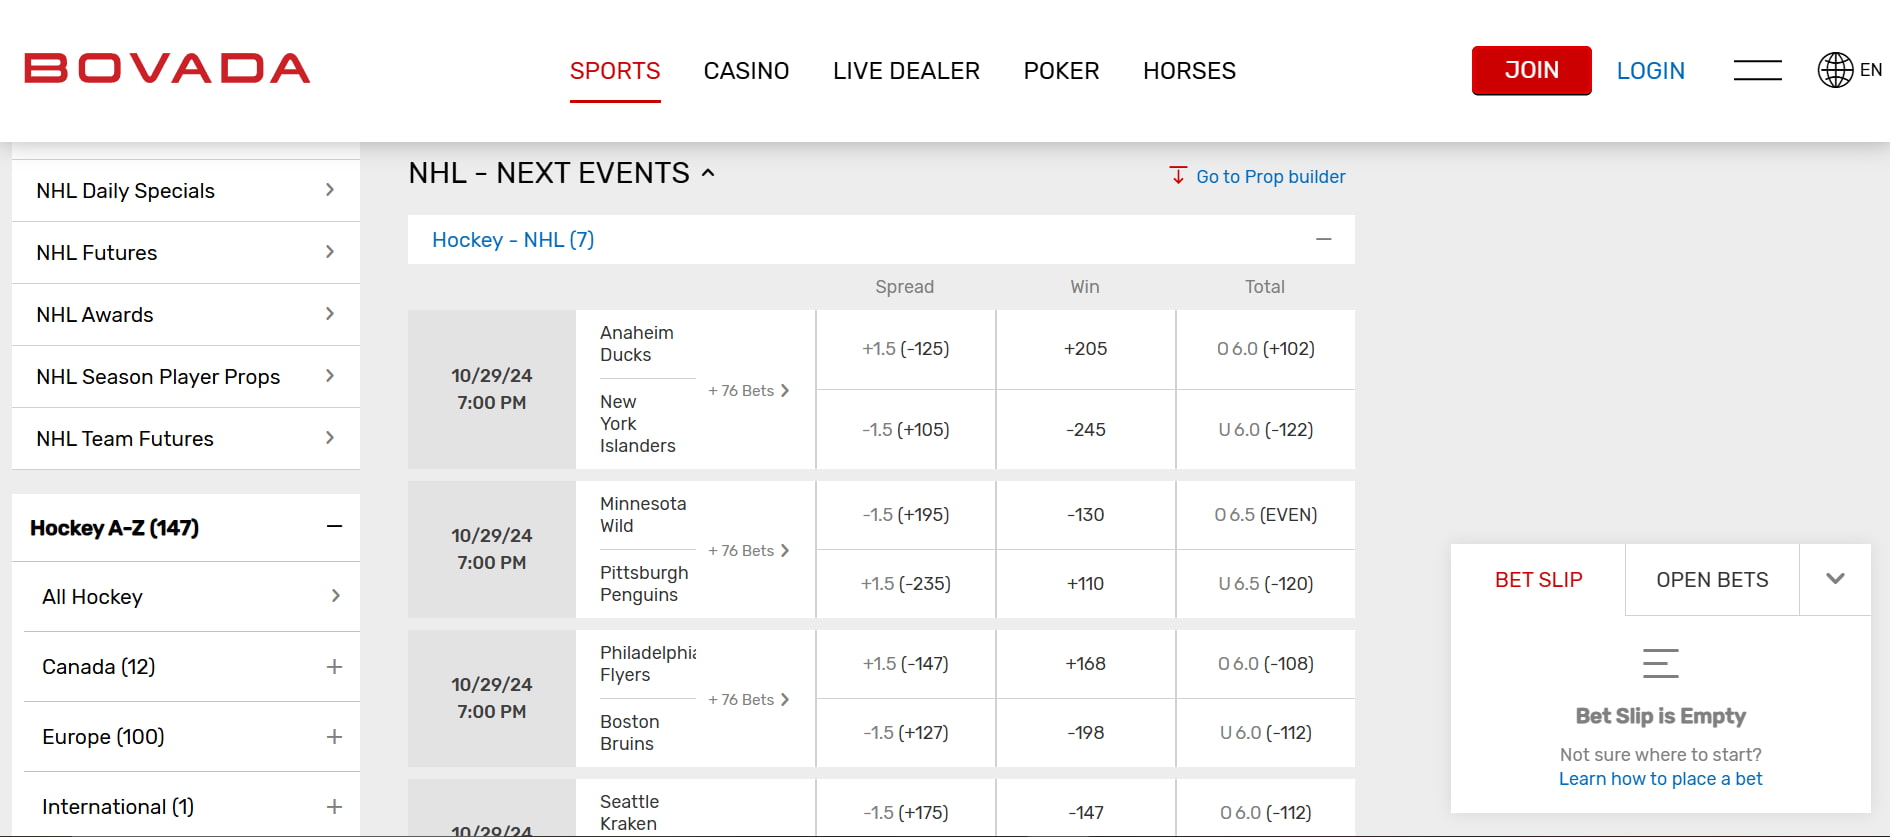Open +76 Bets for Flyers vs Bruins
The height and width of the screenshot is (837, 1890).
click(x=749, y=700)
